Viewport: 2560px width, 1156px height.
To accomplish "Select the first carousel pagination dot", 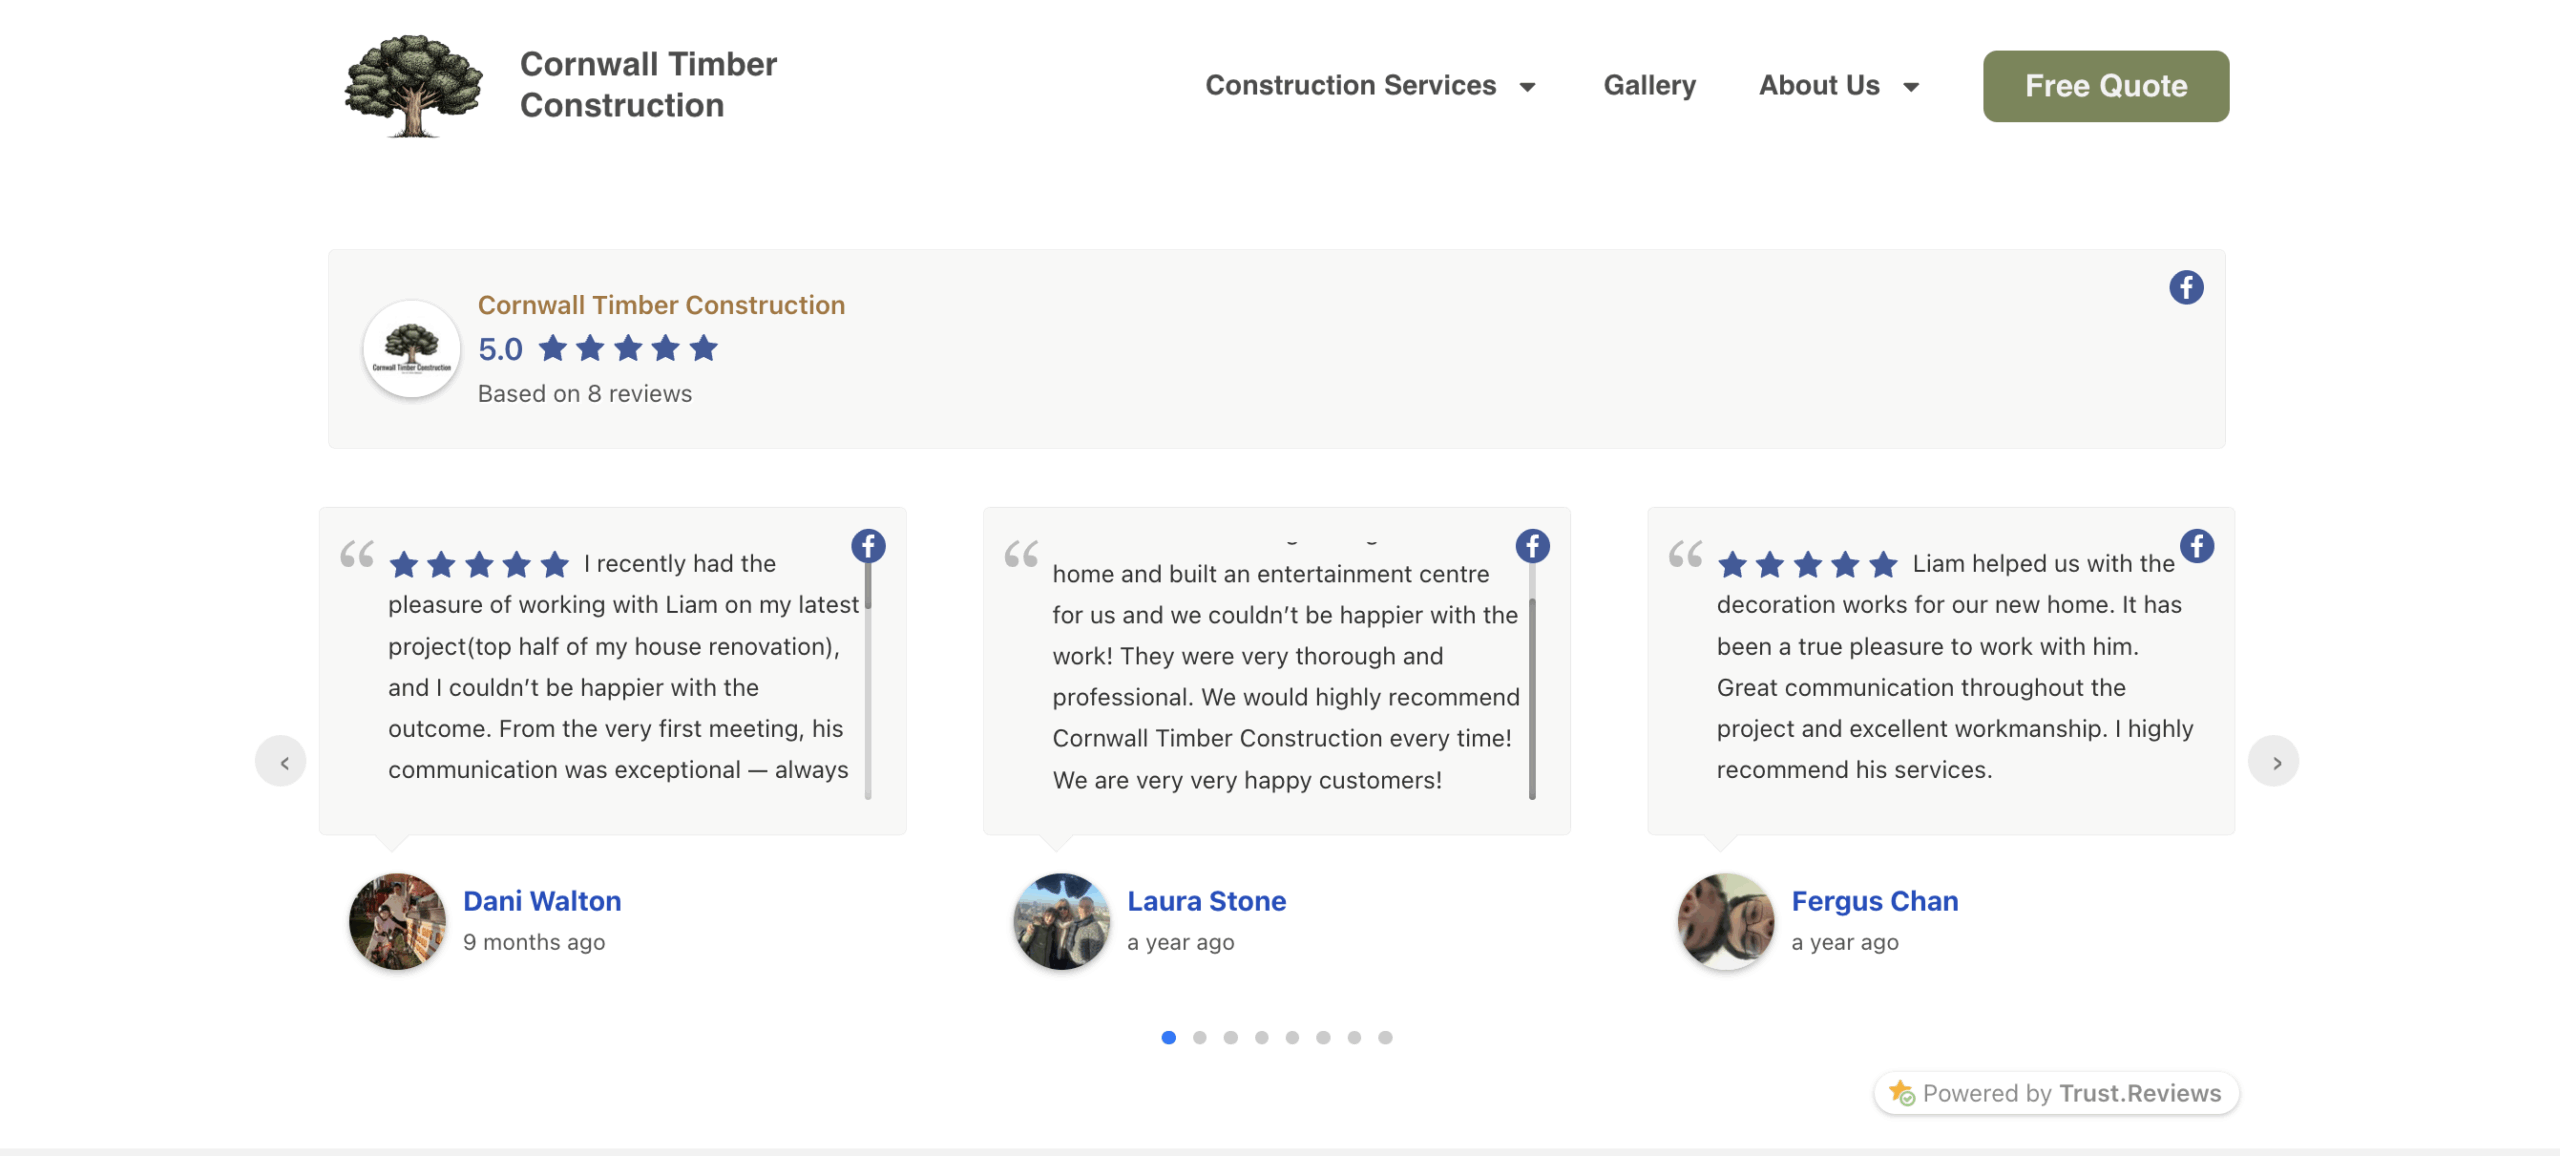I will pyautogui.click(x=1168, y=1037).
